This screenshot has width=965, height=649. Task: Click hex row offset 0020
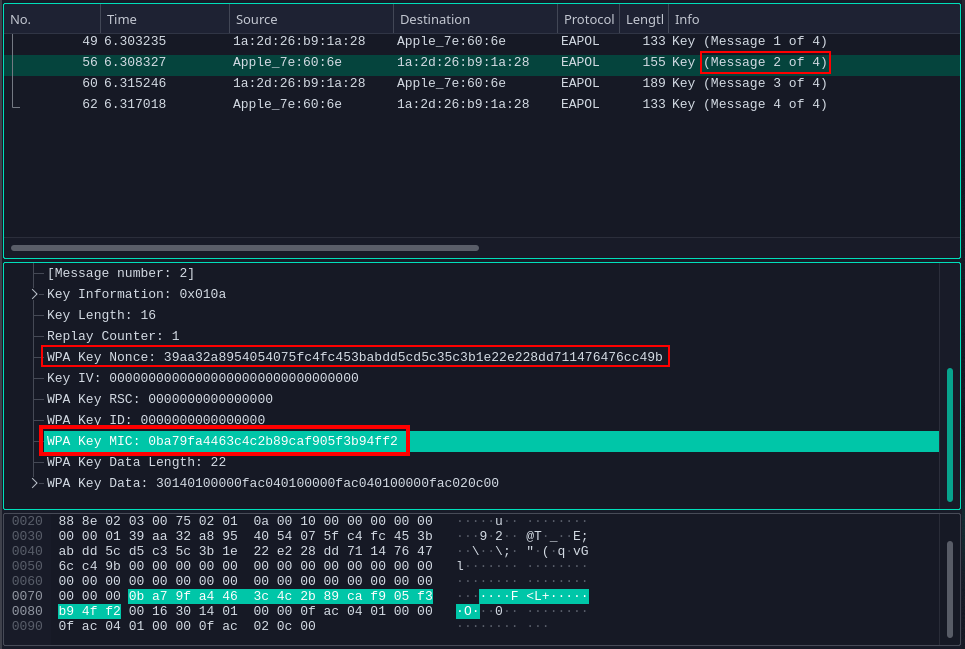pos(27,521)
